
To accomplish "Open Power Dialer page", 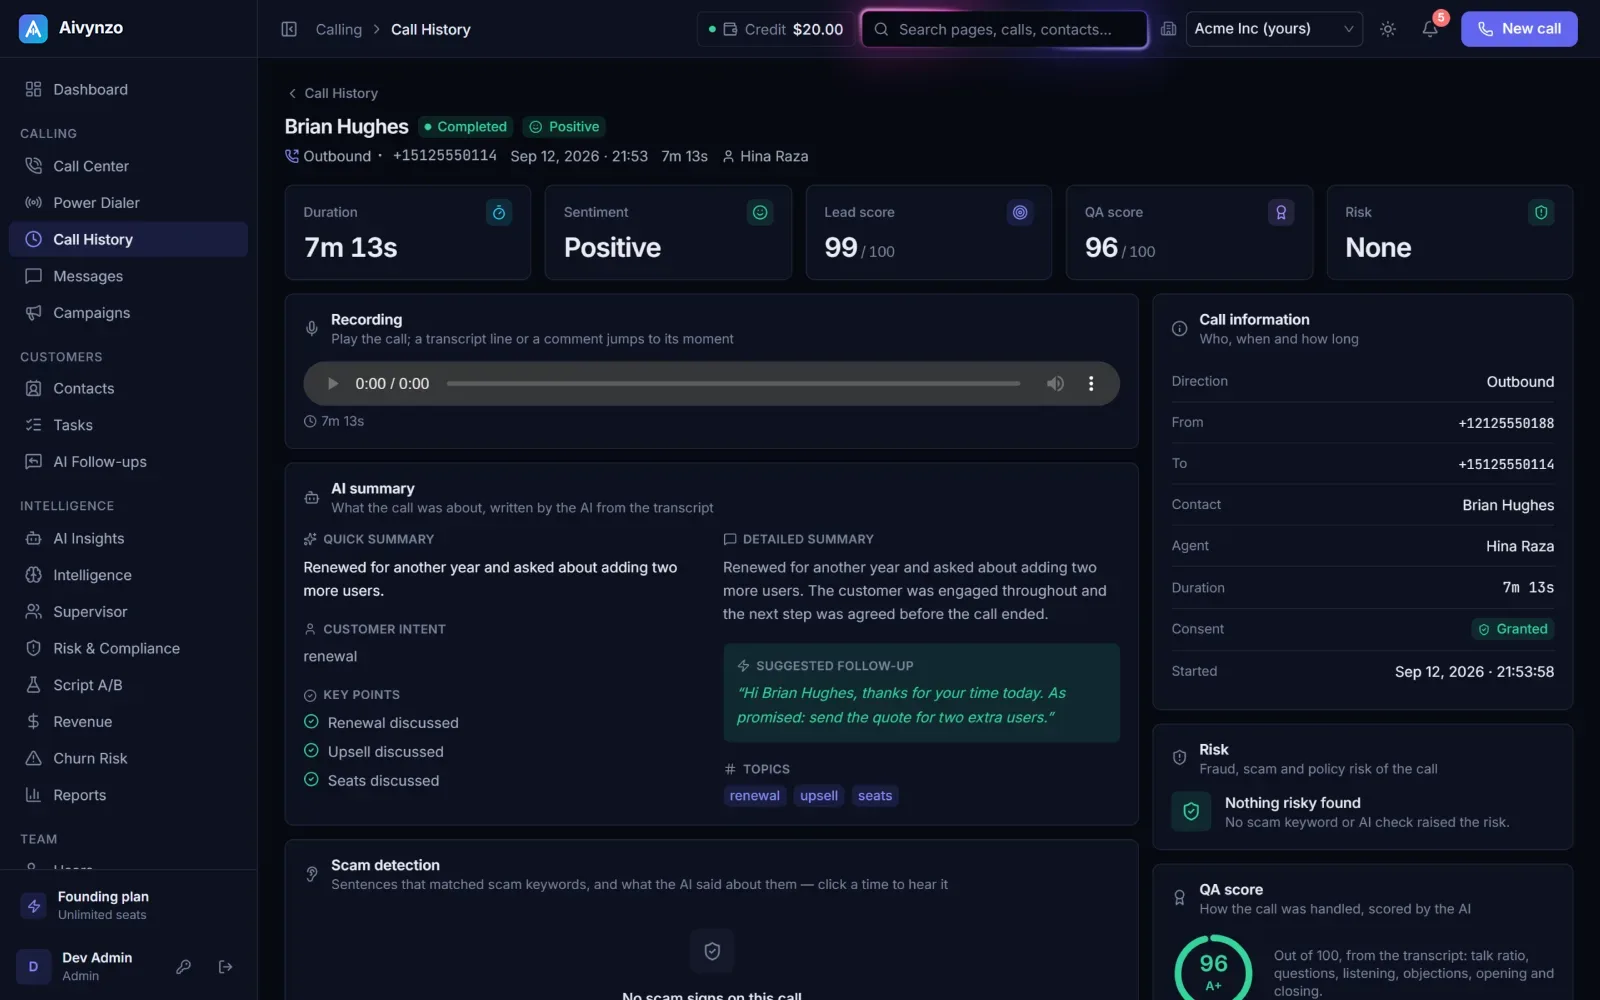I will pyautogui.click(x=128, y=203).
